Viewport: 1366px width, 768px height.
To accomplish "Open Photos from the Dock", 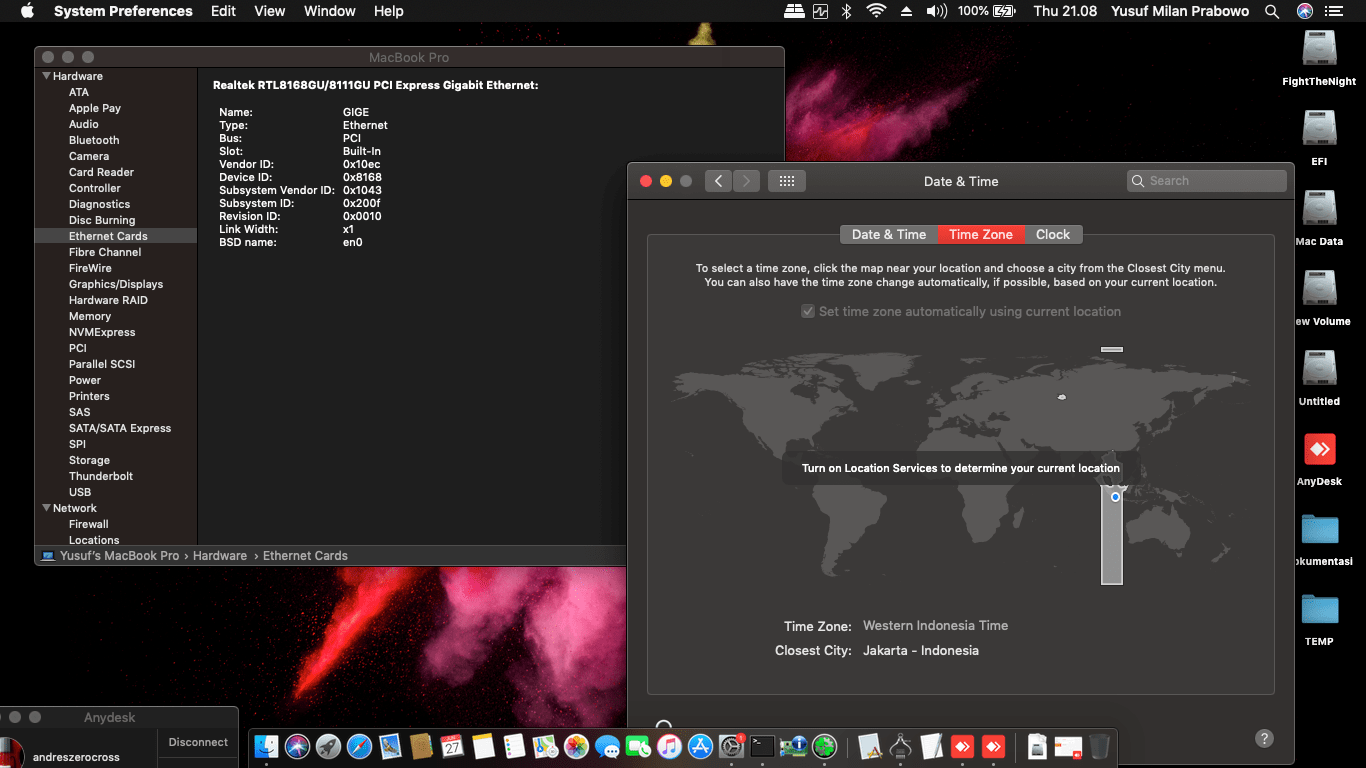I will tap(576, 746).
